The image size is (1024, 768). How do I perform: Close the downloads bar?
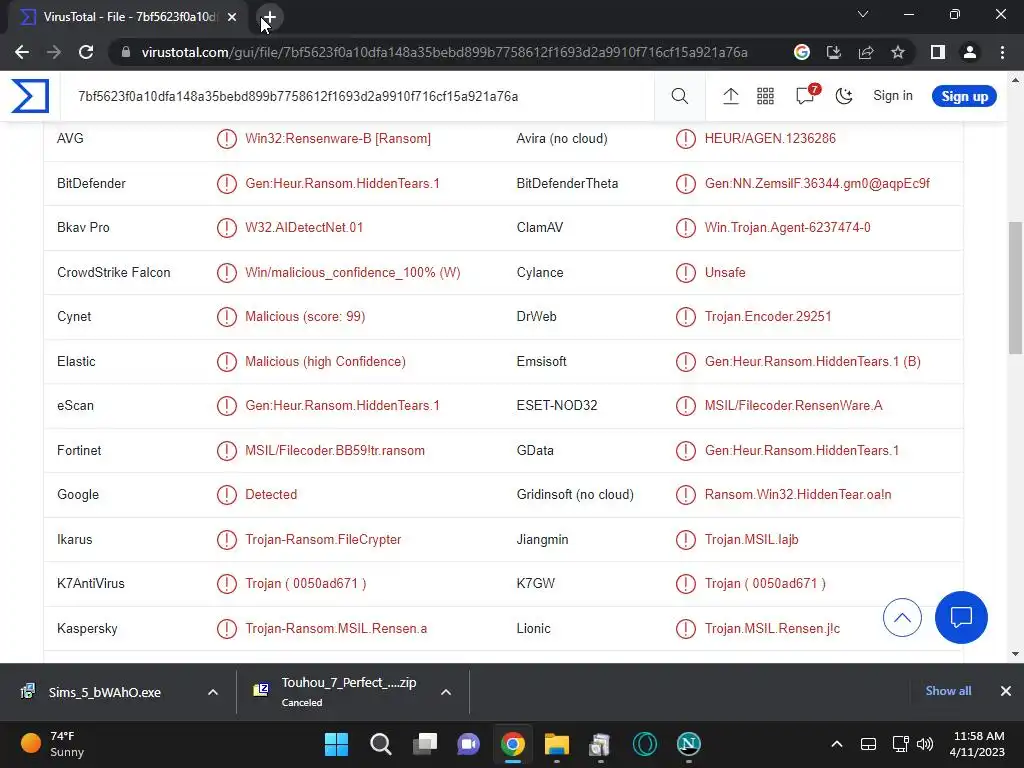click(1006, 691)
